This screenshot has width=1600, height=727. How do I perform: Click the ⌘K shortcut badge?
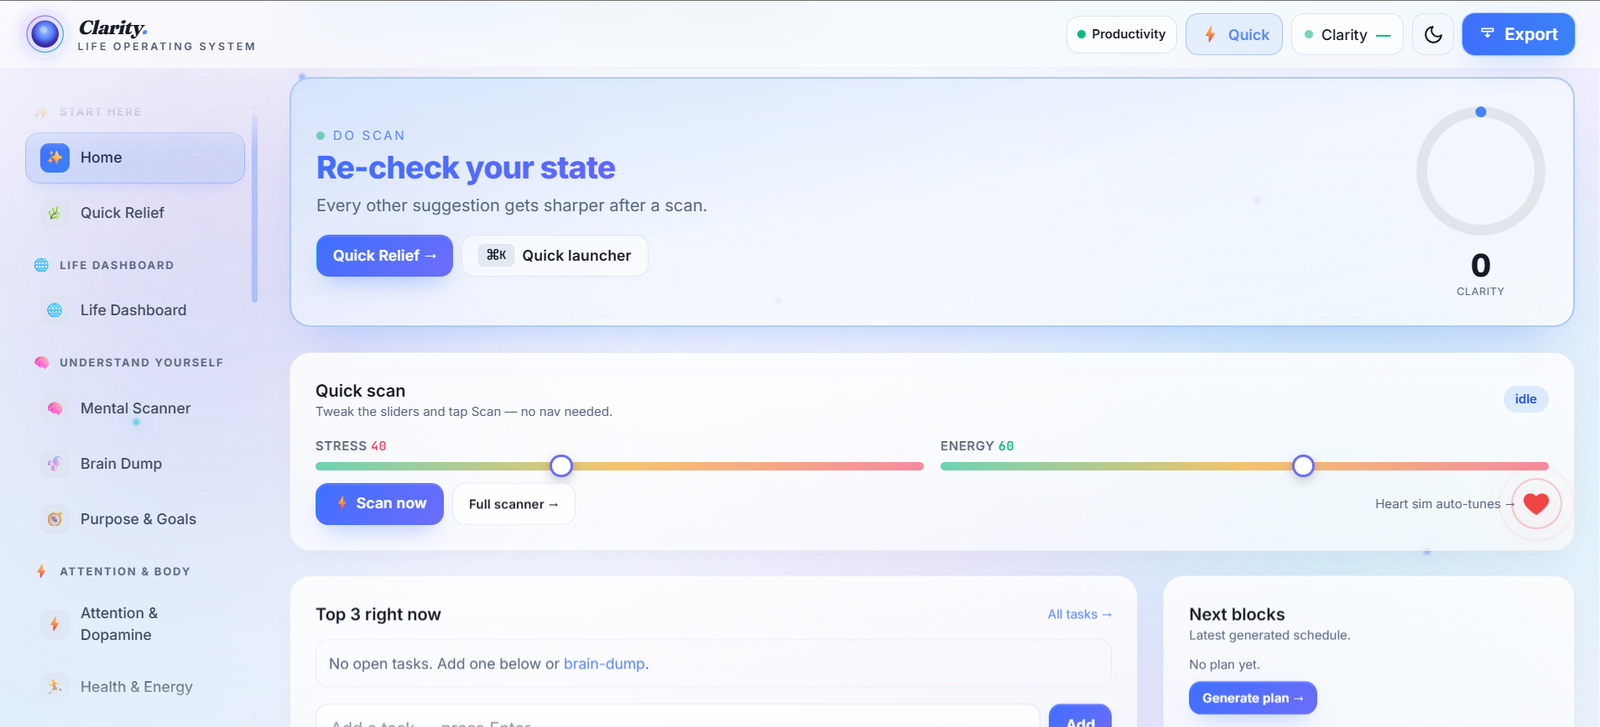[x=496, y=255]
